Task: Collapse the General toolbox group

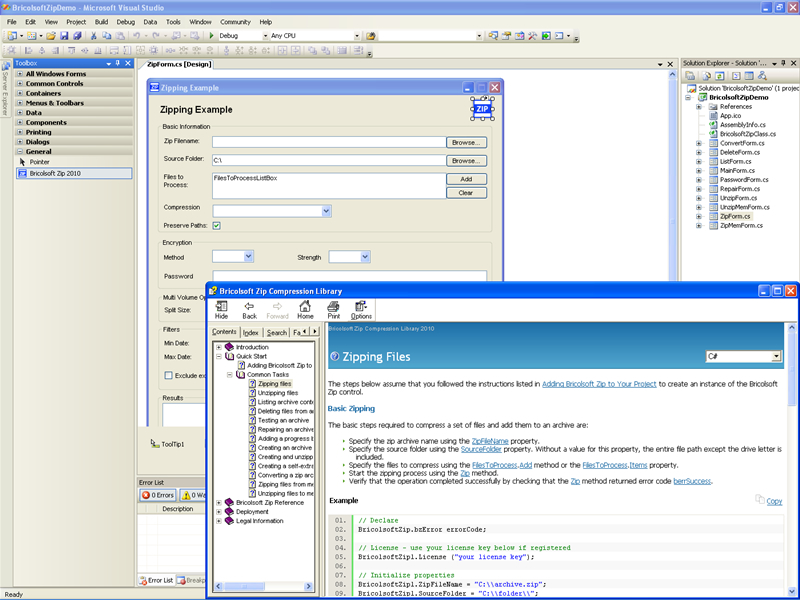Action: (20, 152)
